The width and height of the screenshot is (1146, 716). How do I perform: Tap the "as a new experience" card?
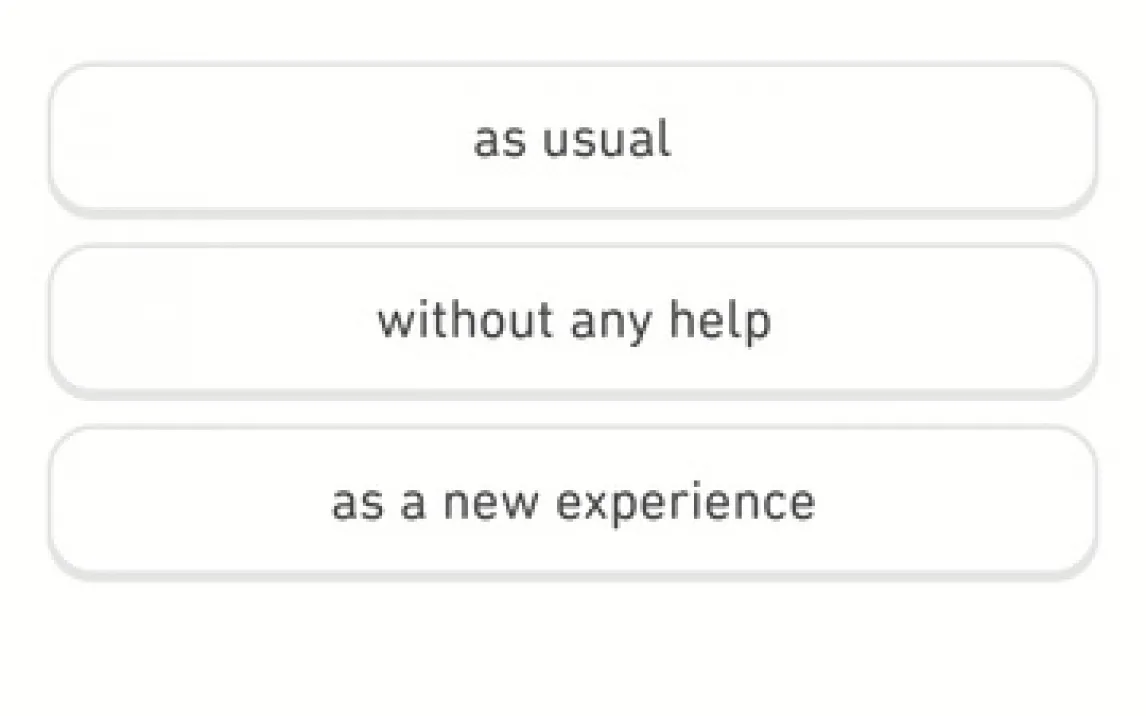(572, 501)
